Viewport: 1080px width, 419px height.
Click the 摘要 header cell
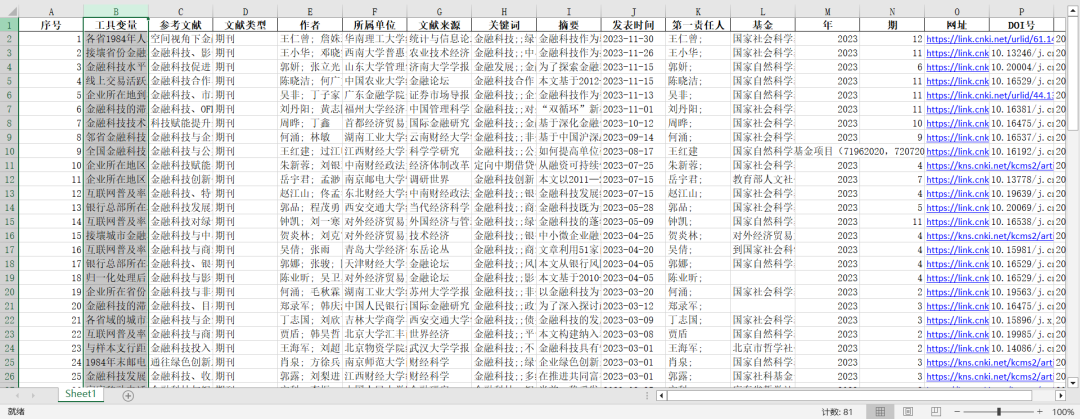569,25
